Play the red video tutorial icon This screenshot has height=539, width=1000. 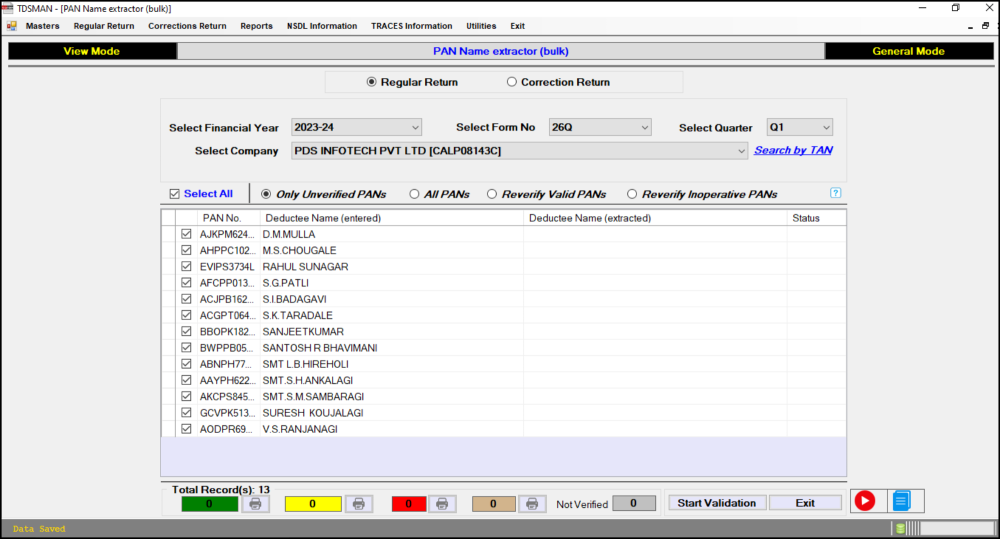coord(865,501)
